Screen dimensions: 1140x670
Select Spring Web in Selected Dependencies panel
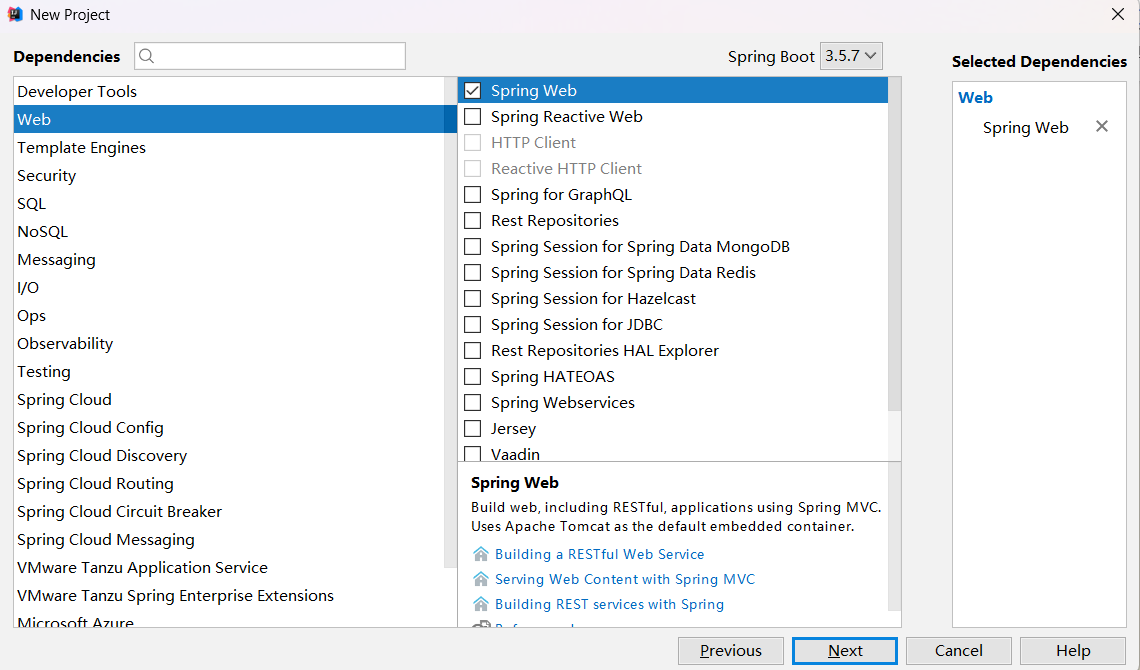pos(1025,128)
